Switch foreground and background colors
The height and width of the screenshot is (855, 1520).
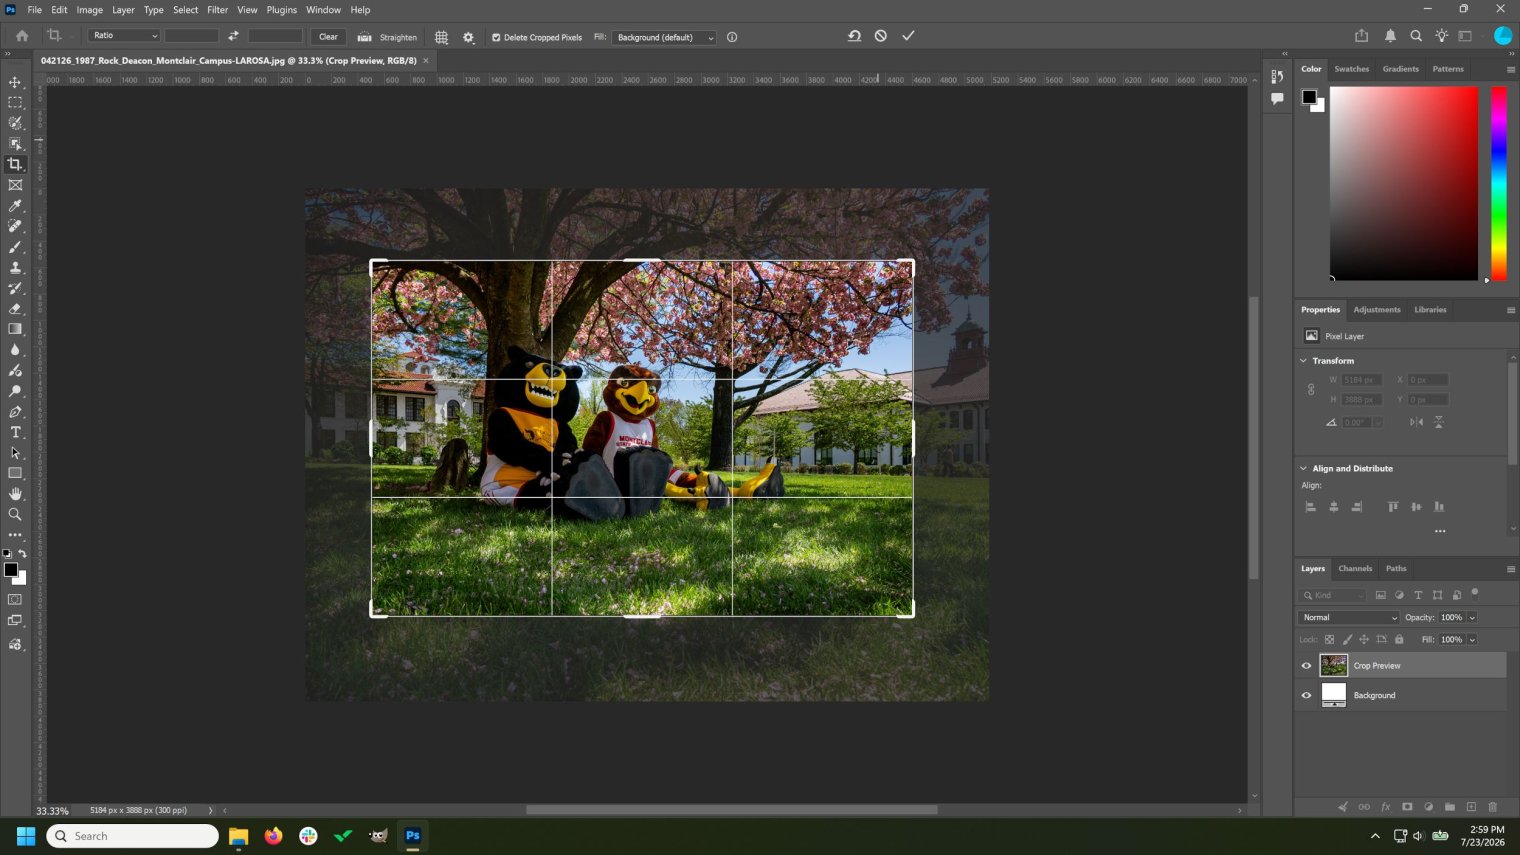[22, 553]
